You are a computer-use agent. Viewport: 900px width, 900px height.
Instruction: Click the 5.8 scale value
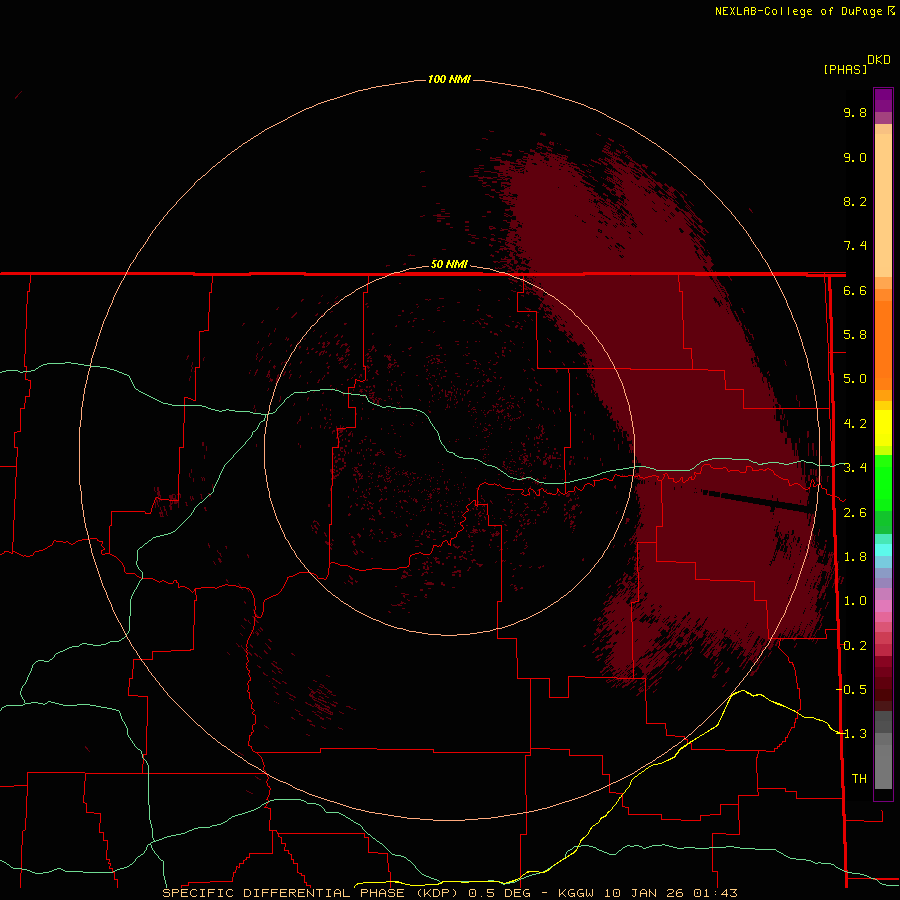855,335
